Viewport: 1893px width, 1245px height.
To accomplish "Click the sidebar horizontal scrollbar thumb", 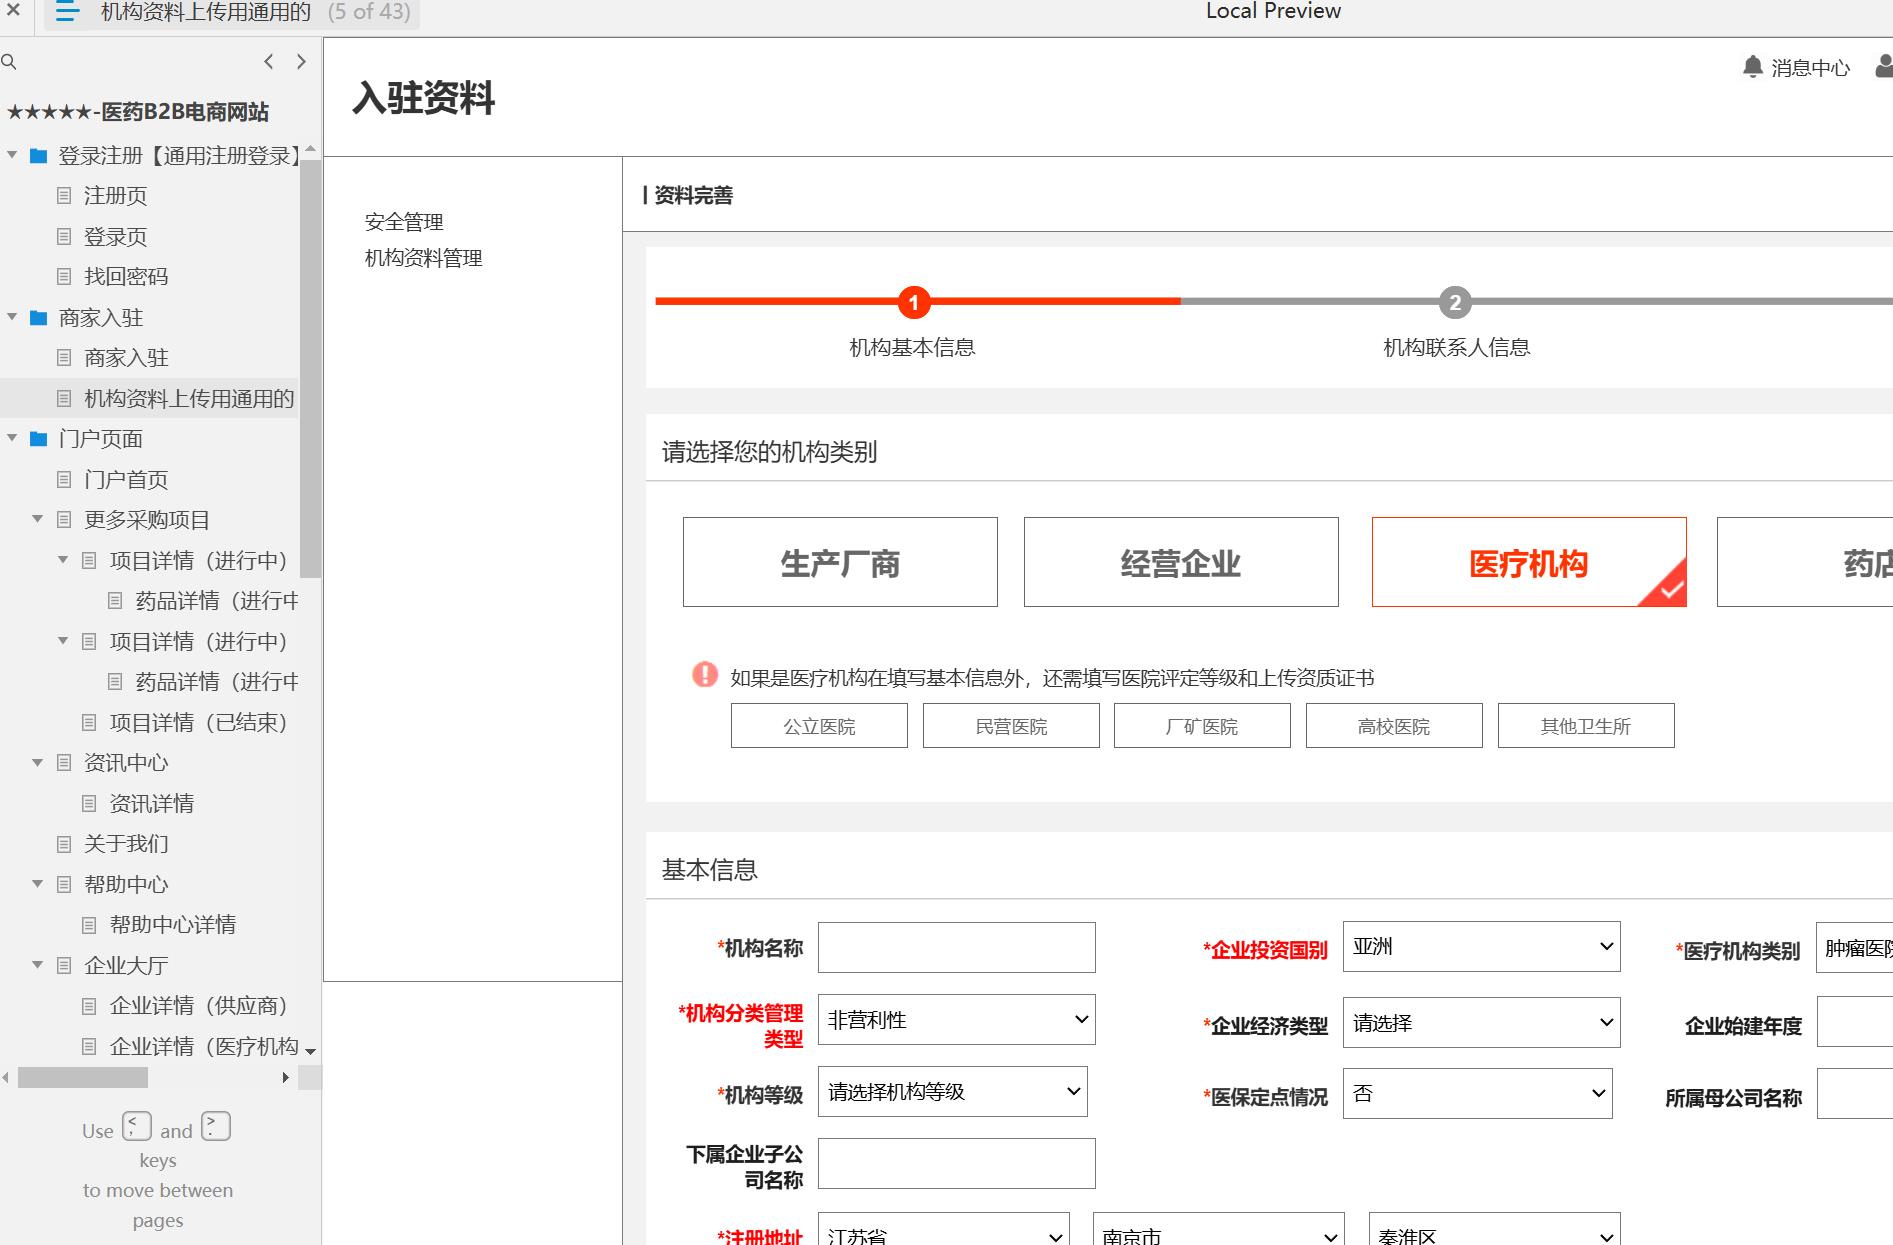I will 83,1077.
